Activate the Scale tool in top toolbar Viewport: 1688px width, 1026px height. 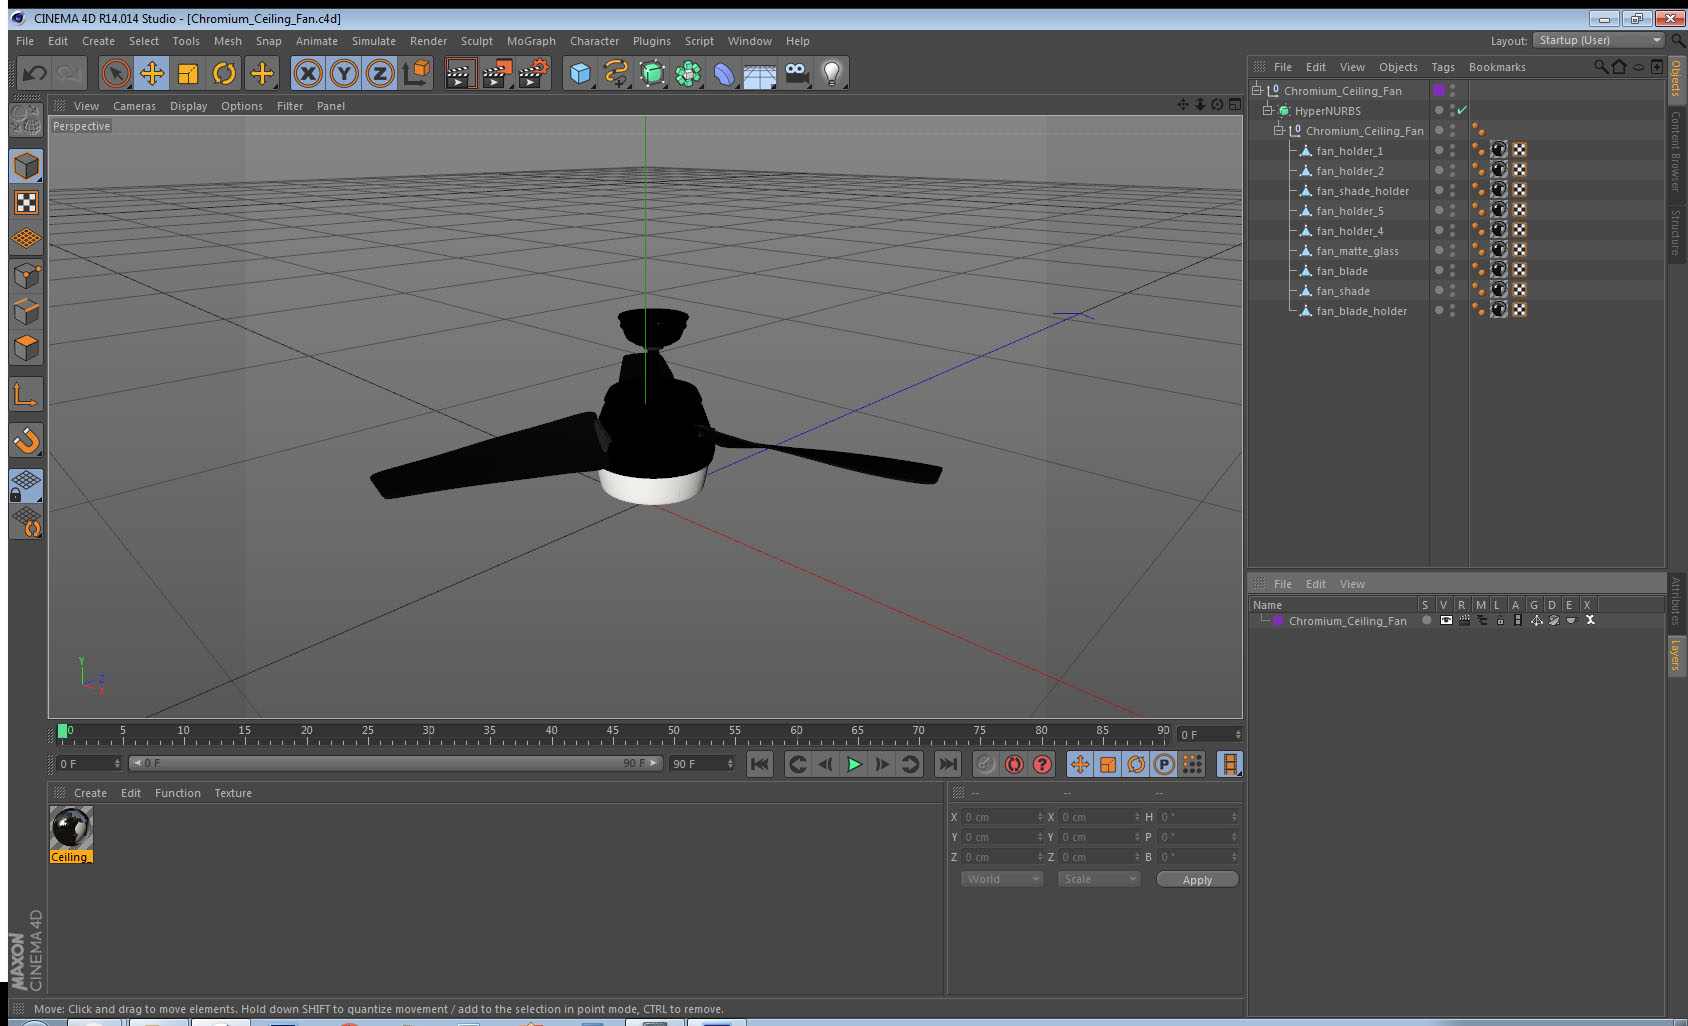[188, 73]
